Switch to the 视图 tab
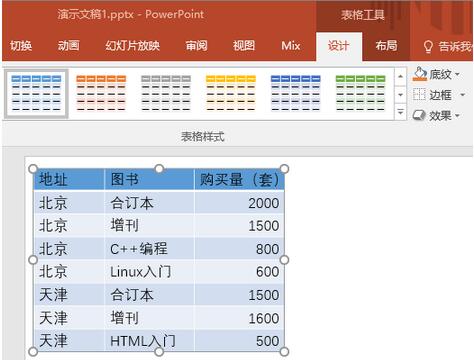The image size is (474, 360). point(244,46)
